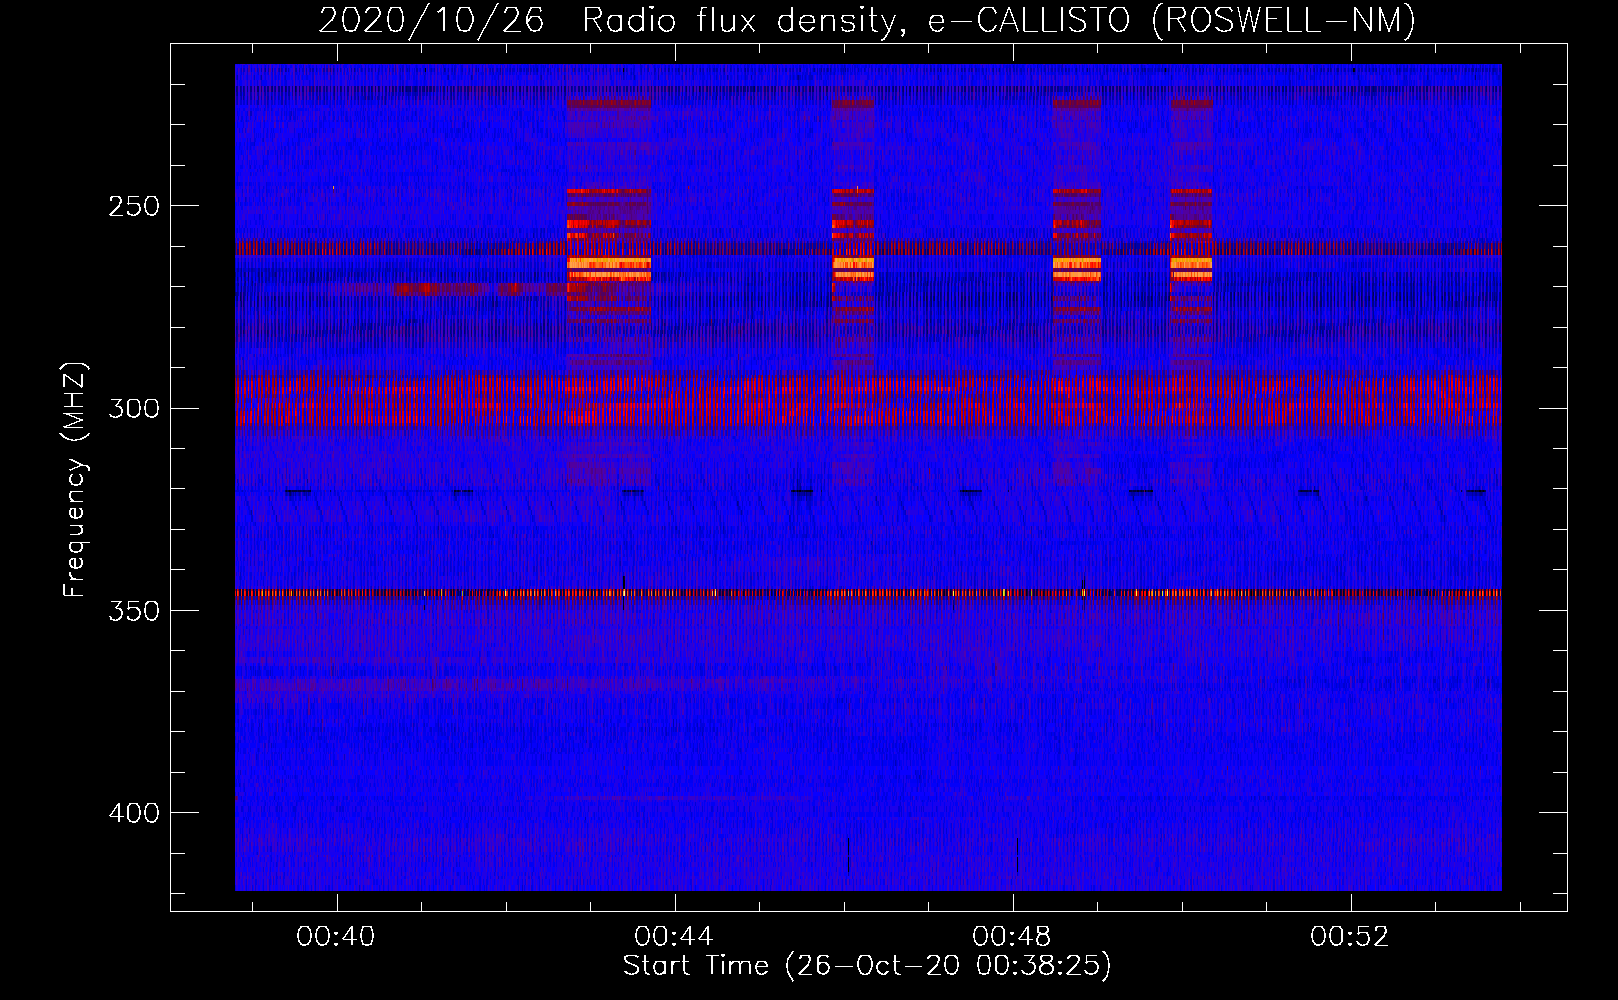The width and height of the screenshot is (1618, 1000).
Task: Click the narrow bright line near 350 MHz
Action: (868, 593)
